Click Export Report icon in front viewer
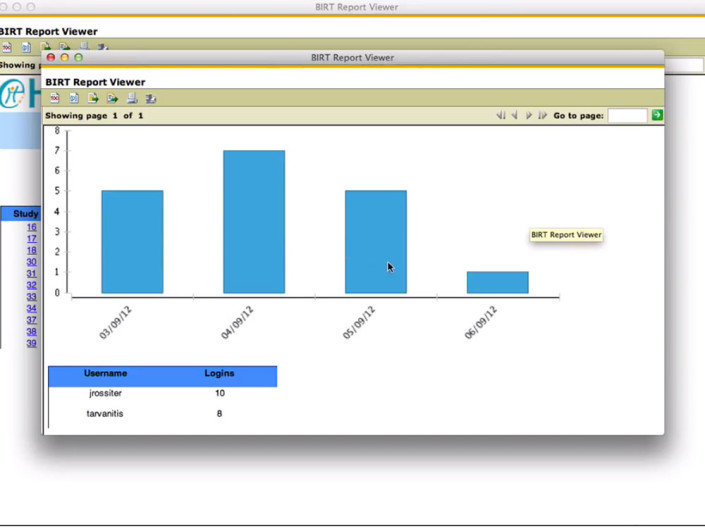This screenshot has height=528, width=705. tap(112, 98)
